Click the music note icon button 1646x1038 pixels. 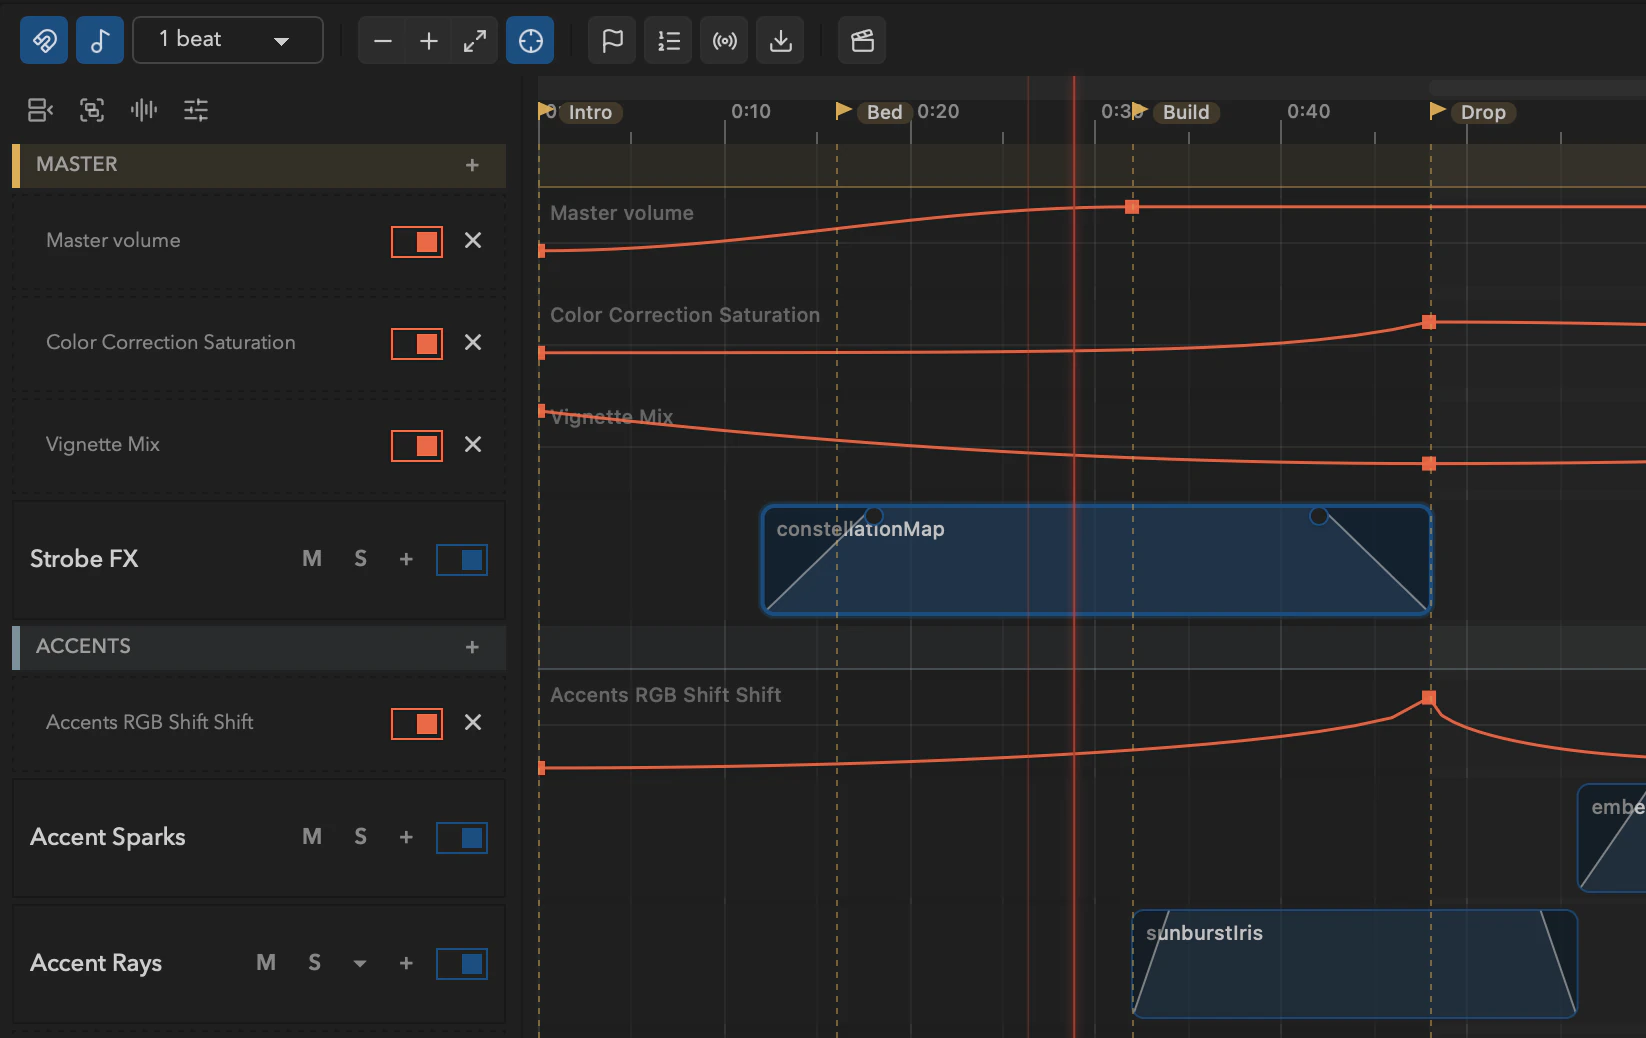pos(100,41)
